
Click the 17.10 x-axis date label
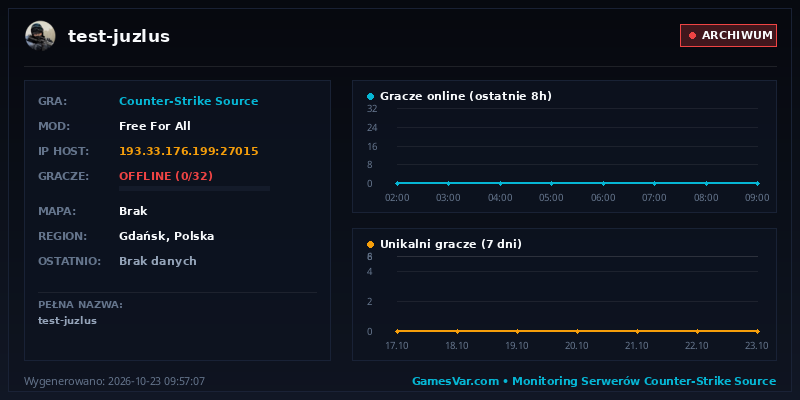[397, 345]
